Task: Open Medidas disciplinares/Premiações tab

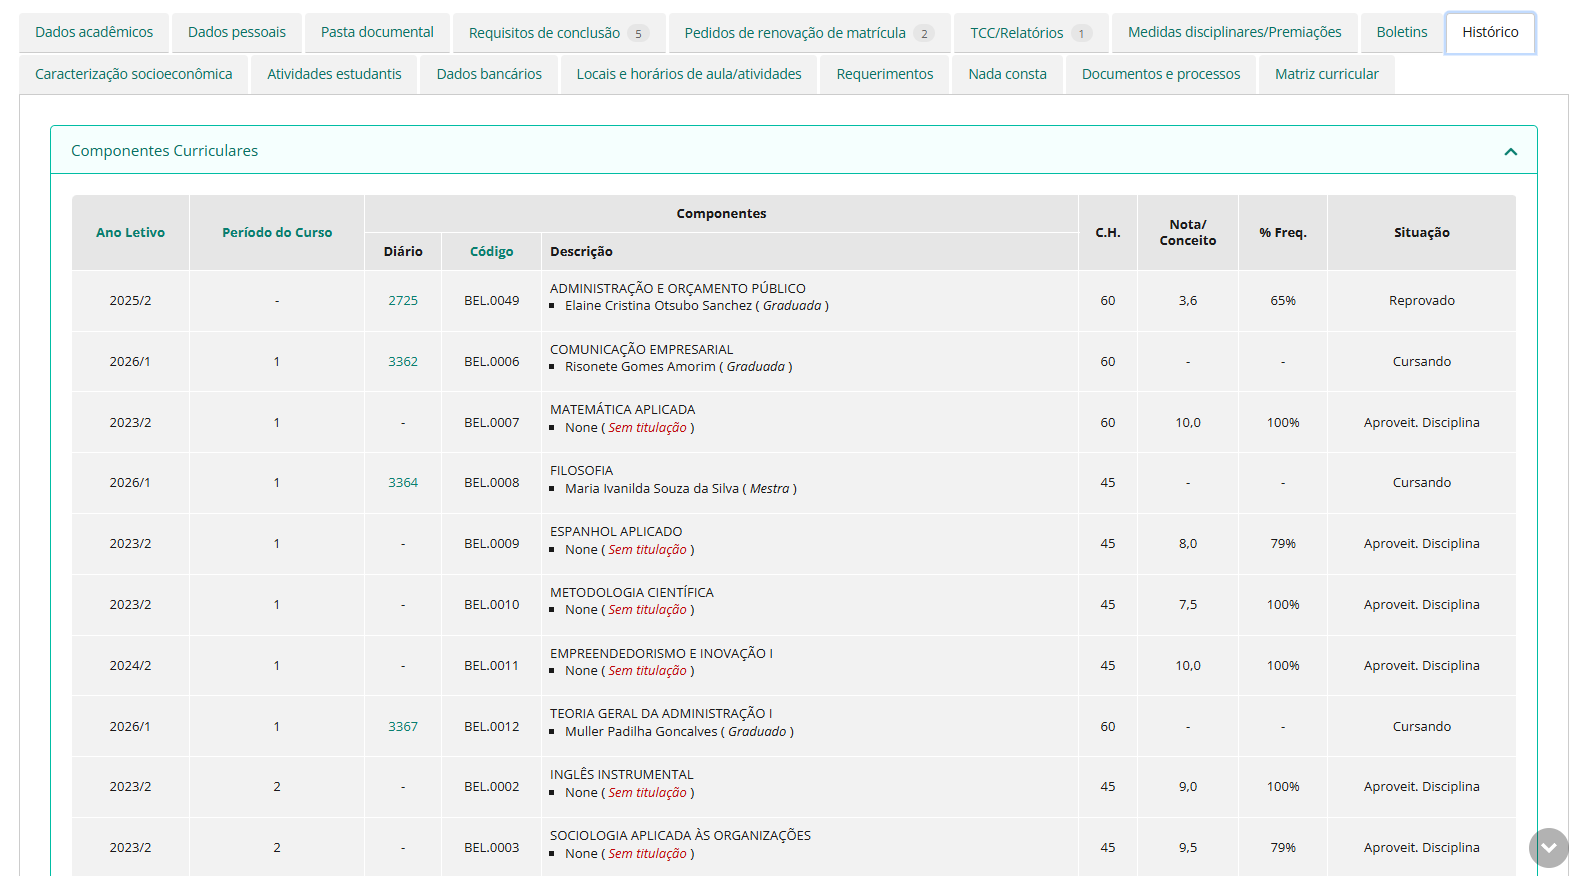Action: pyautogui.click(x=1234, y=33)
